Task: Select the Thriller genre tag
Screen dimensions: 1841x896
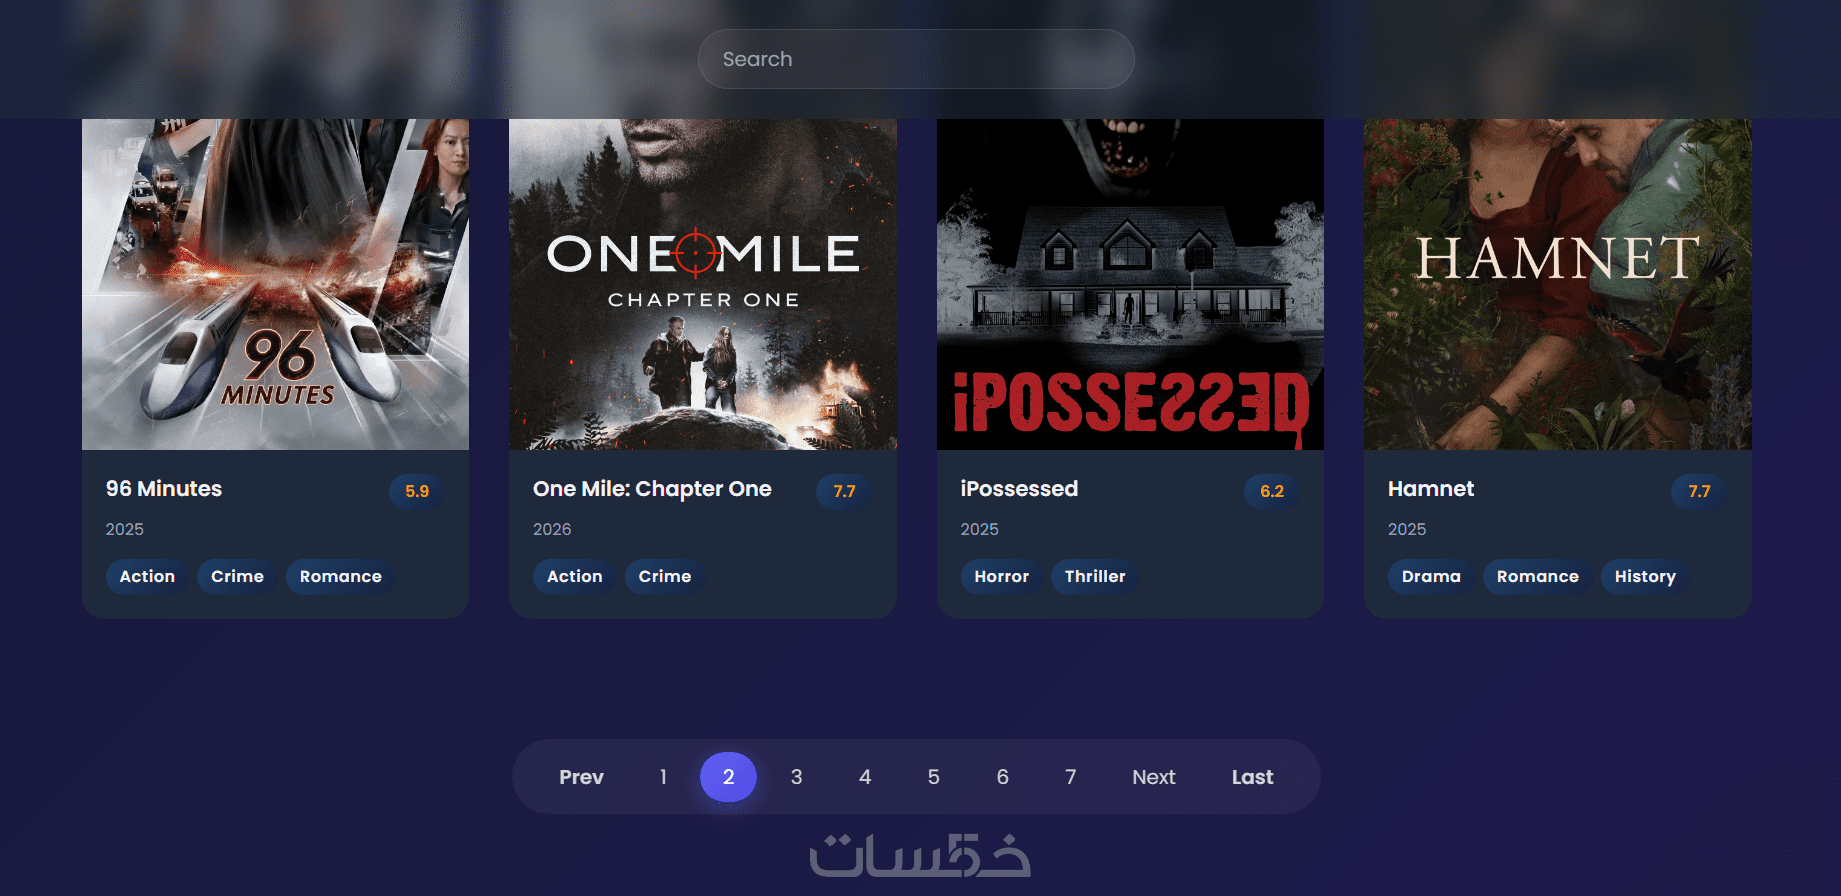Action: click(1095, 576)
